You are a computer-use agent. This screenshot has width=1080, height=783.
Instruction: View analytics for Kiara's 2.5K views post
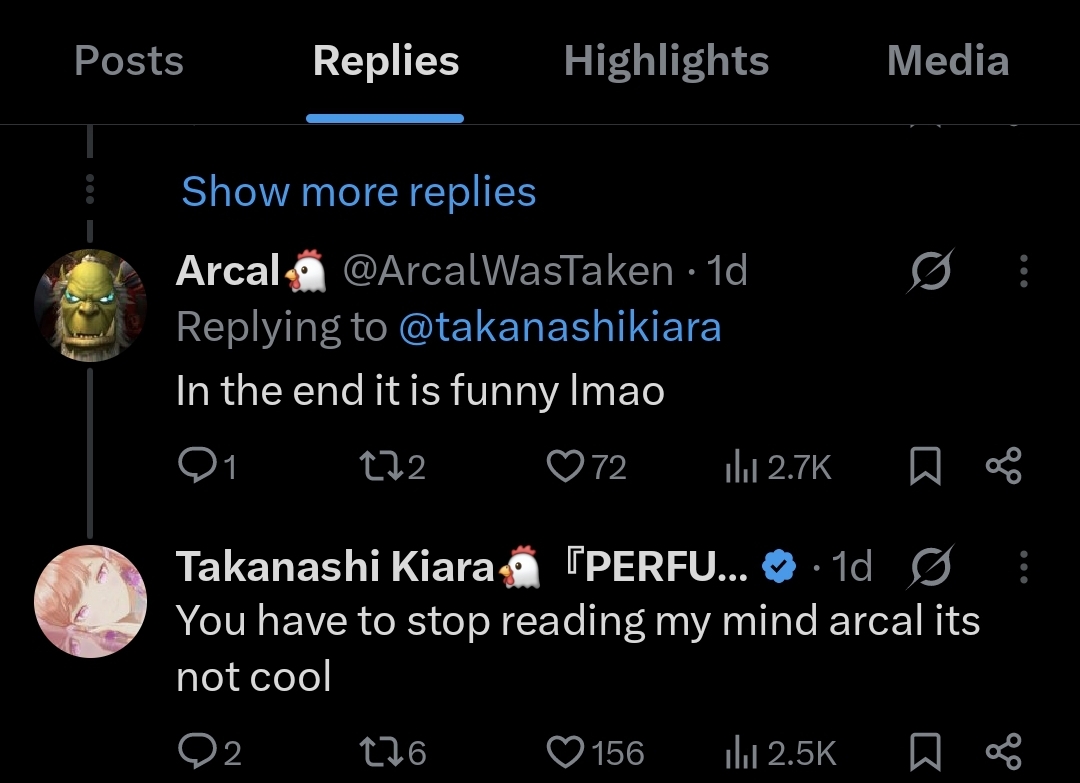tap(738, 751)
